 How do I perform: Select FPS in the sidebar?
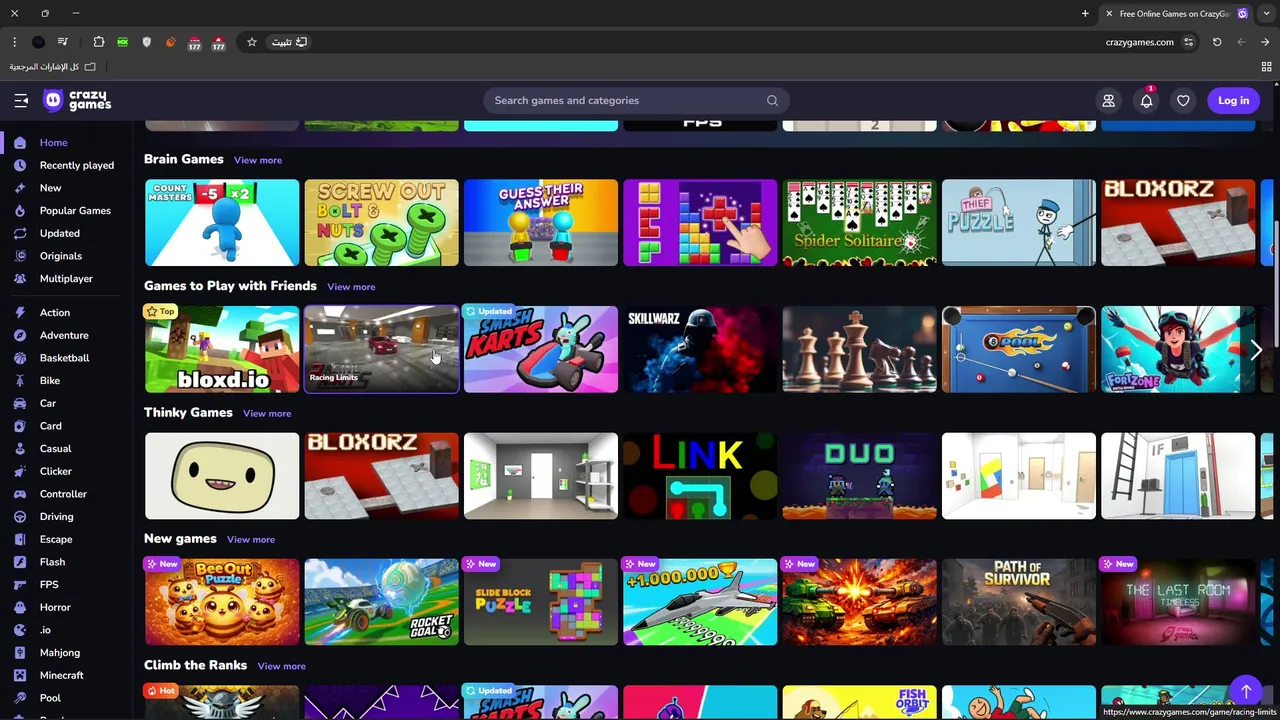click(49, 585)
